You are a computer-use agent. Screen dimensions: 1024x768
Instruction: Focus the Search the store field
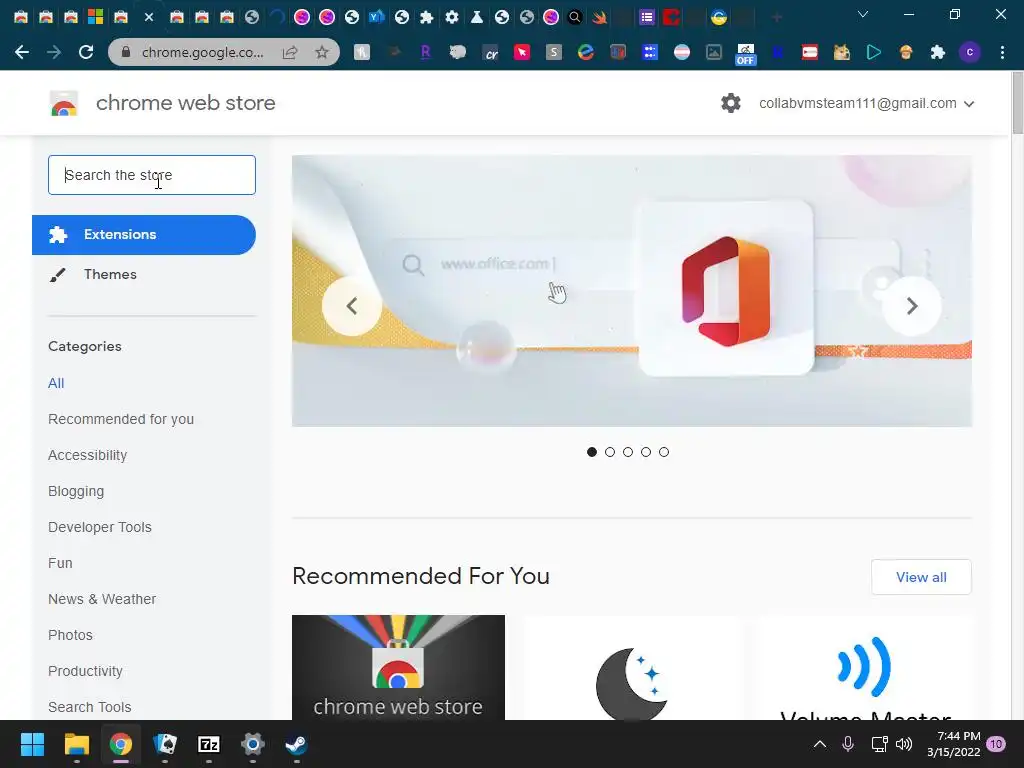(152, 175)
